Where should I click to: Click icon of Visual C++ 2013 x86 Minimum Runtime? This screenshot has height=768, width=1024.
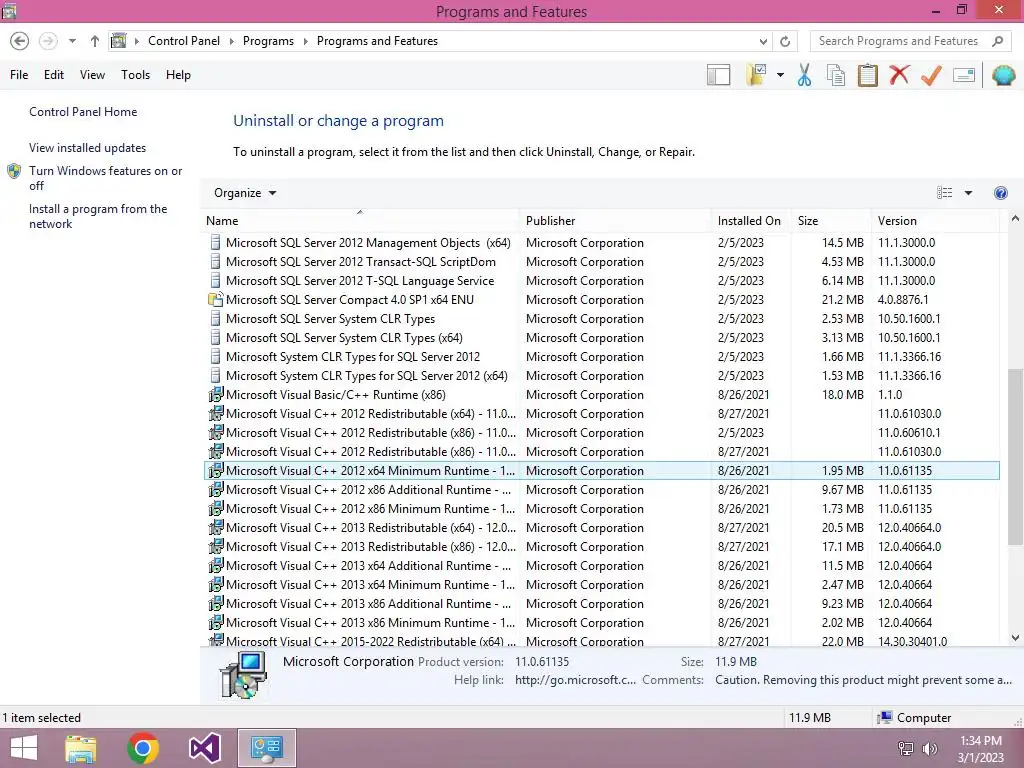[216, 622]
